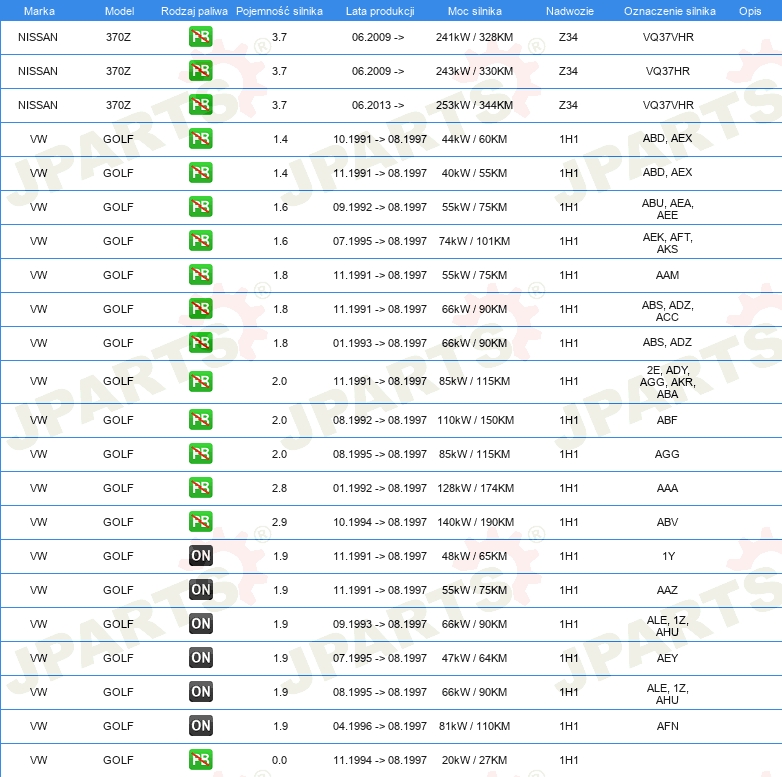
Task: Click engine code AAZ
Action: click(667, 590)
